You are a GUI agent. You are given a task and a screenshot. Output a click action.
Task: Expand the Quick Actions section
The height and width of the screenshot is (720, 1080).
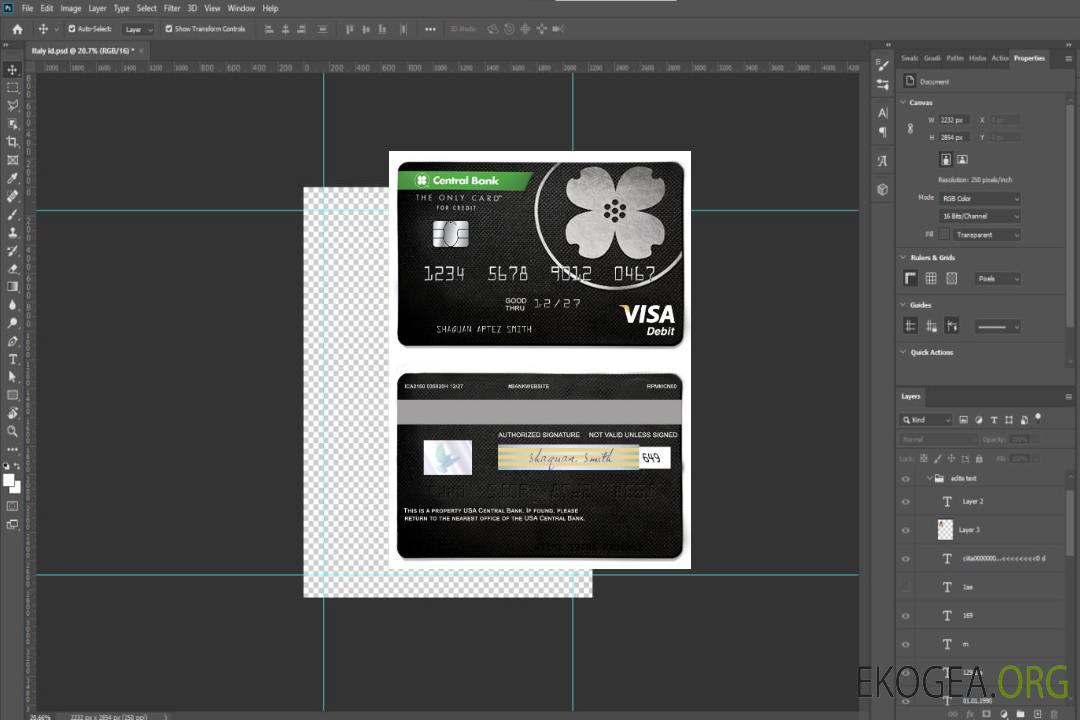903,352
